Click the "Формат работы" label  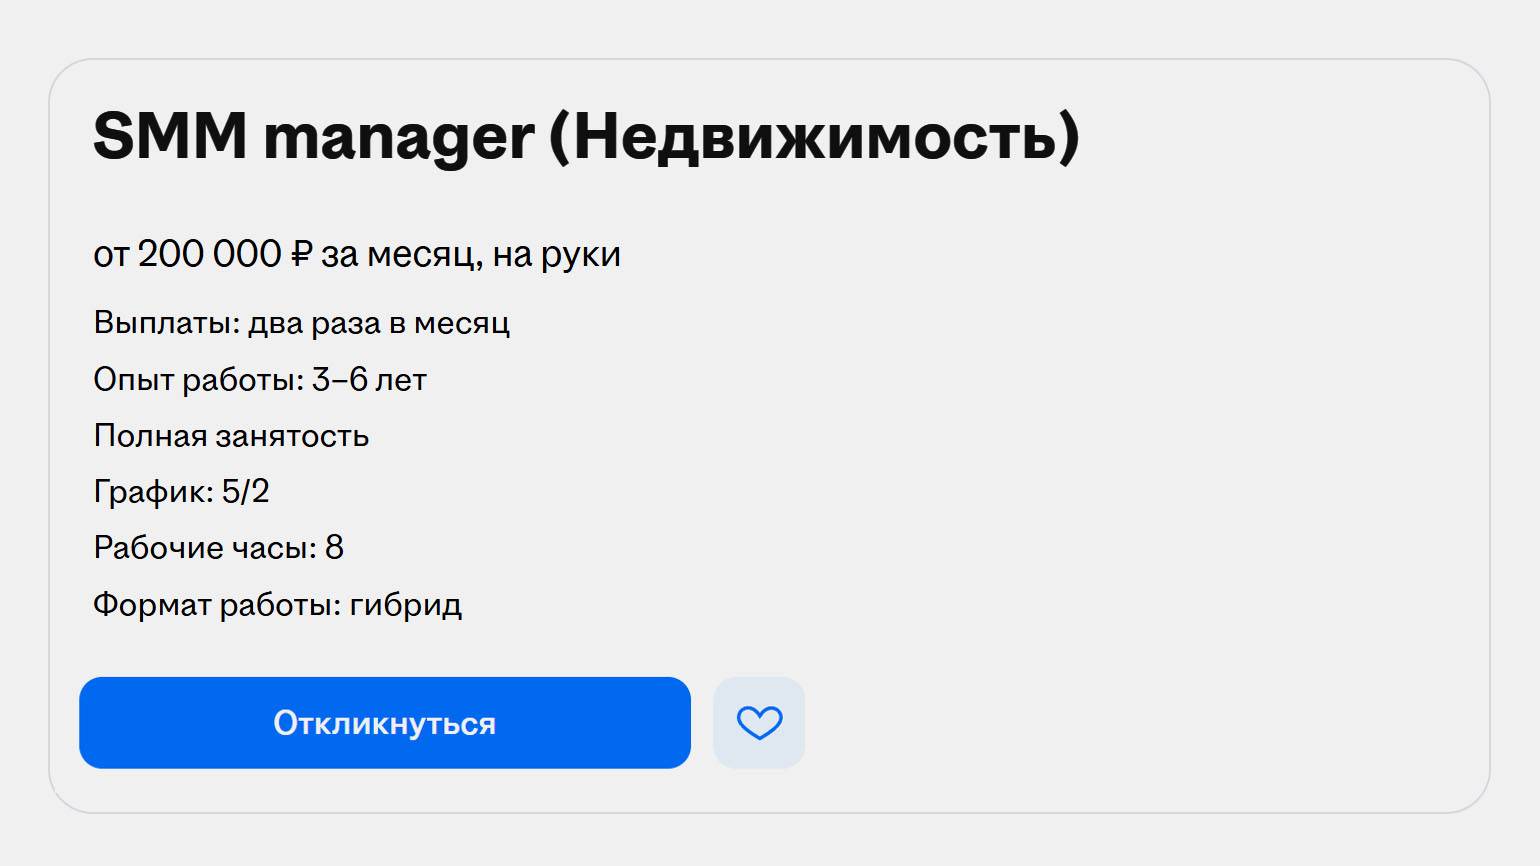[x=216, y=604]
